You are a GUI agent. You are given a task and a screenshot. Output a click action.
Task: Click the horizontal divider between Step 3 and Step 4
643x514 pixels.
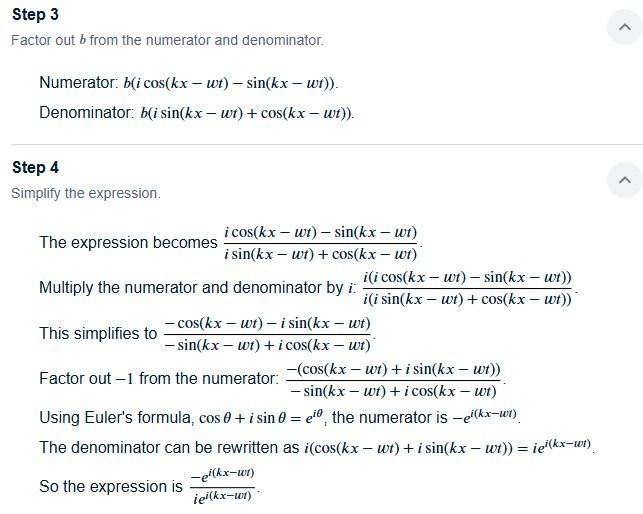(327, 144)
